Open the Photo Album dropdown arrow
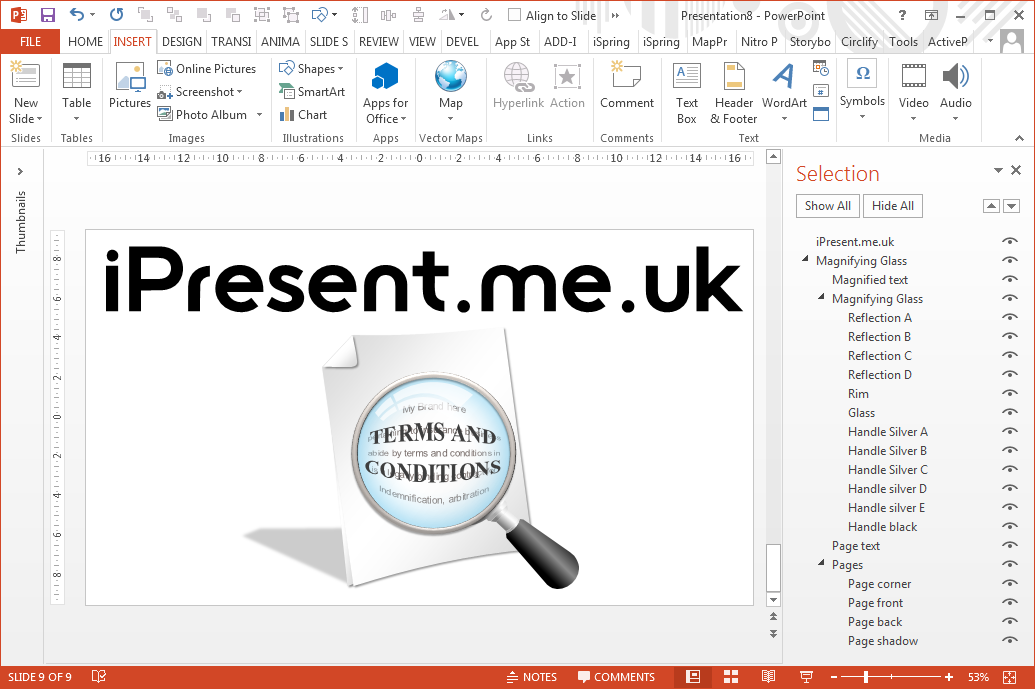The image size is (1035, 689). pyautogui.click(x=259, y=115)
